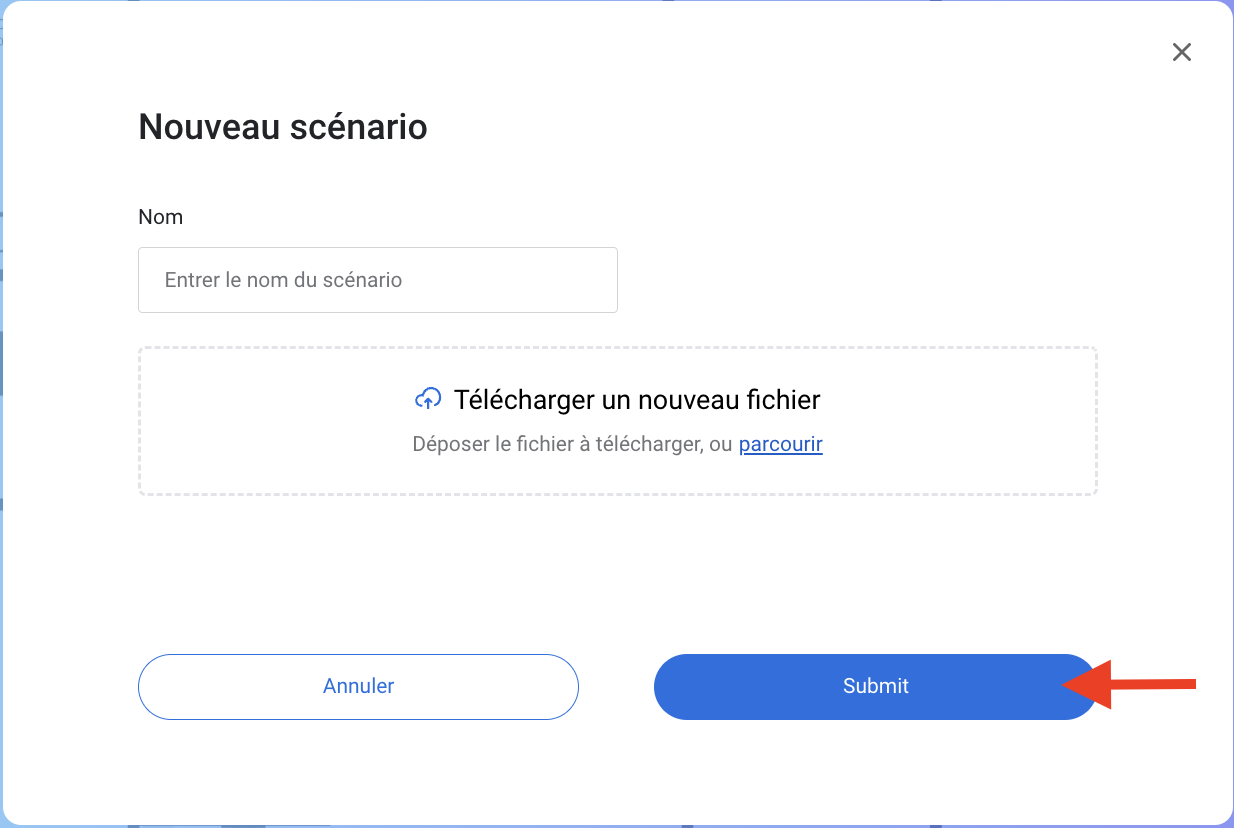Viewport: 1234px width, 828px height.
Task: Click the Nouveau scénario heading
Action: 282,127
